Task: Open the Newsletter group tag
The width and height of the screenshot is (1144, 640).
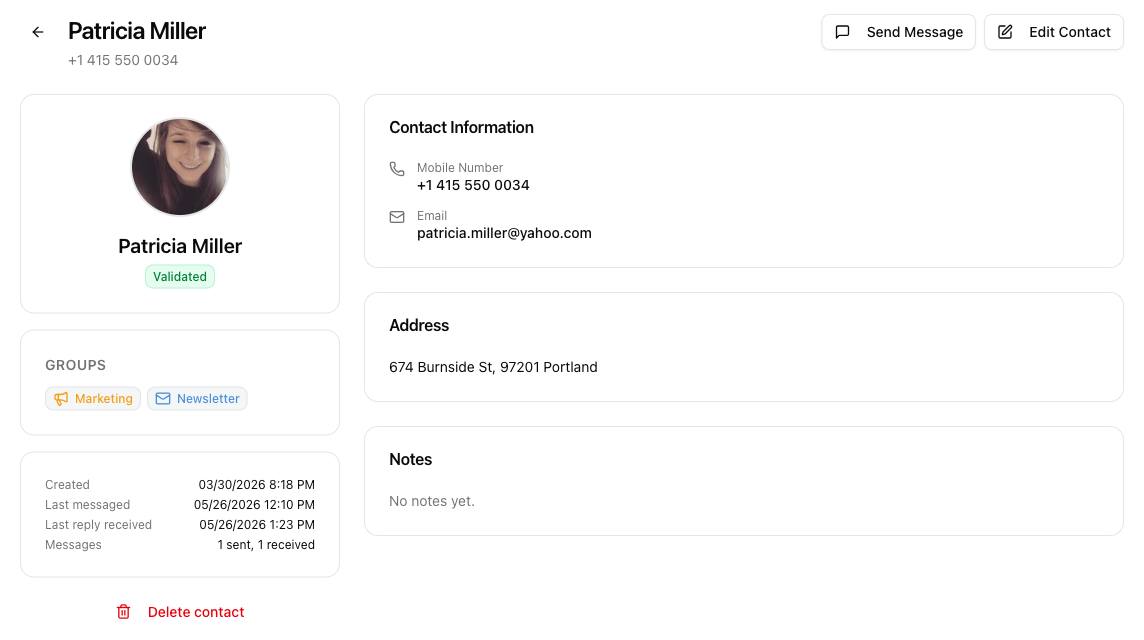Action: click(197, 398)
